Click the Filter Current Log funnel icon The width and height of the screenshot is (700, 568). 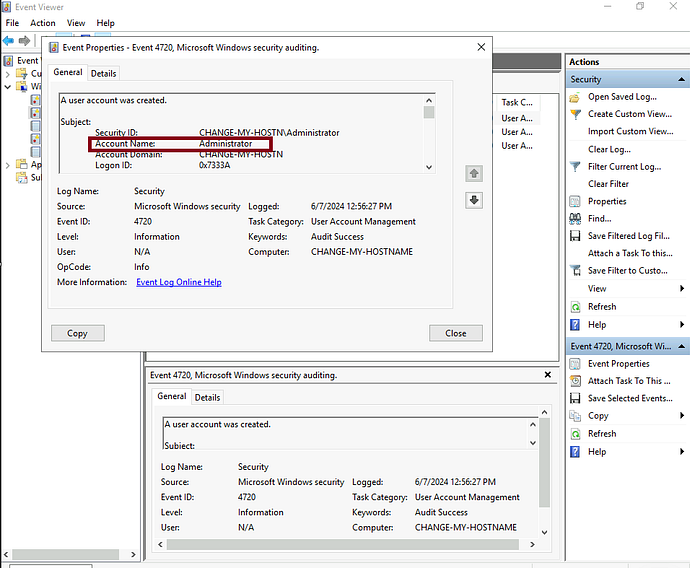[575, 167]
